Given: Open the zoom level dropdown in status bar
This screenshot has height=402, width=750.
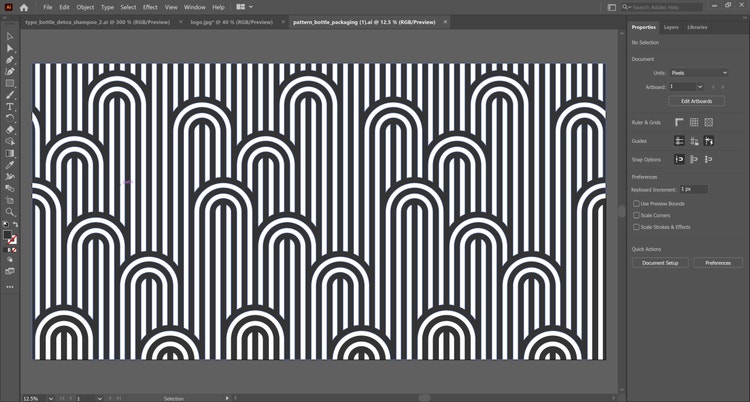Looking at the screenshot, I should 51,398.
